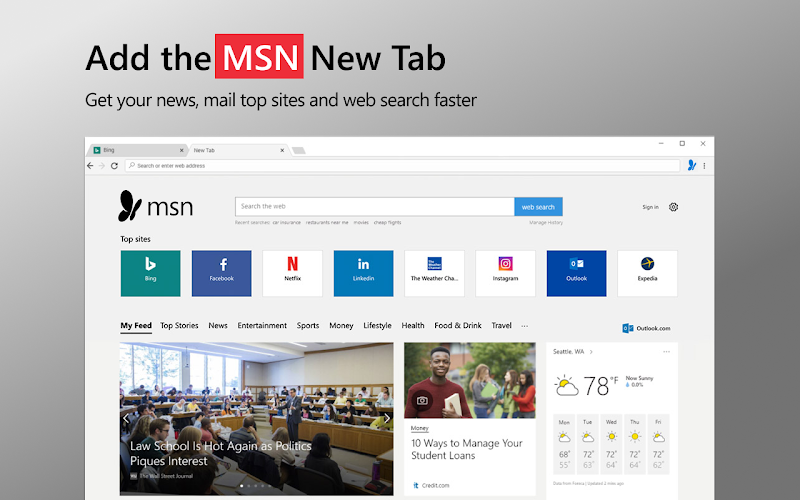Click the msn butterfly logo
The image size is (800, 500).
click(130, 206)
